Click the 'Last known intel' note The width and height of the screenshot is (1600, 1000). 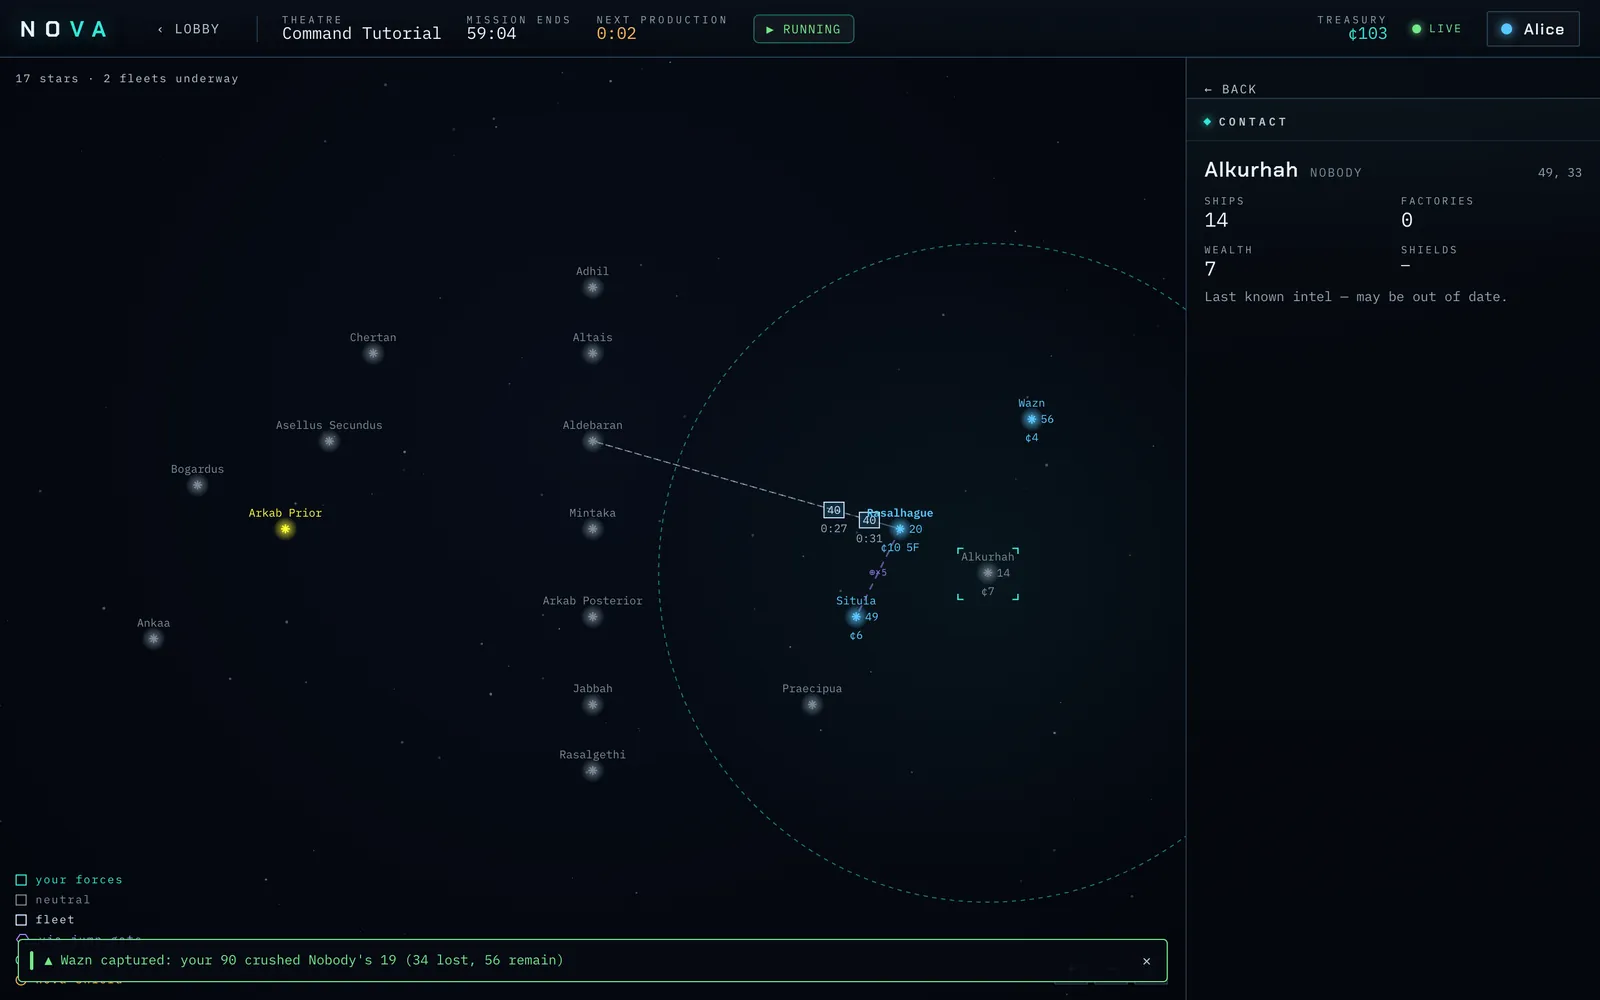click(x=1355, y=297)
